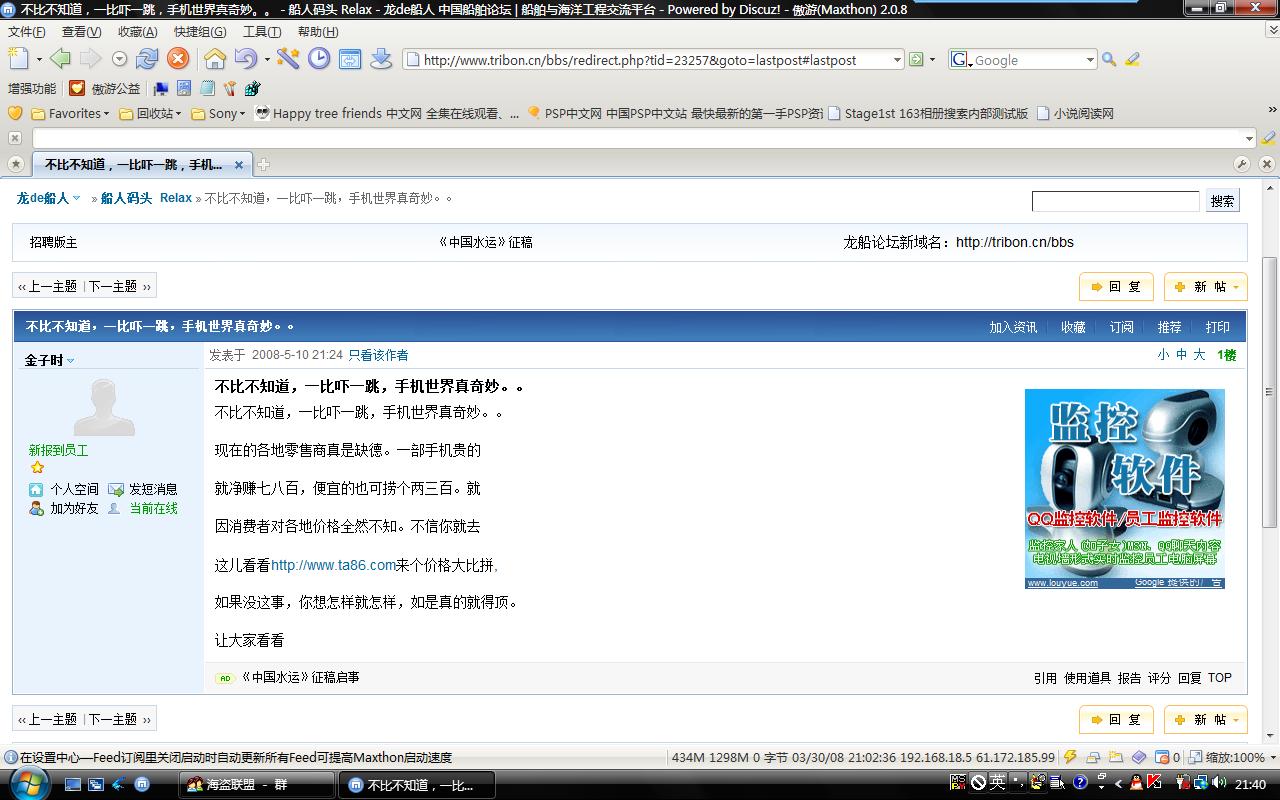Viewport: 1280px width, 800px height.
Task: Open the download manager icon
Action: pyautogui.click(x=381, y=59)
